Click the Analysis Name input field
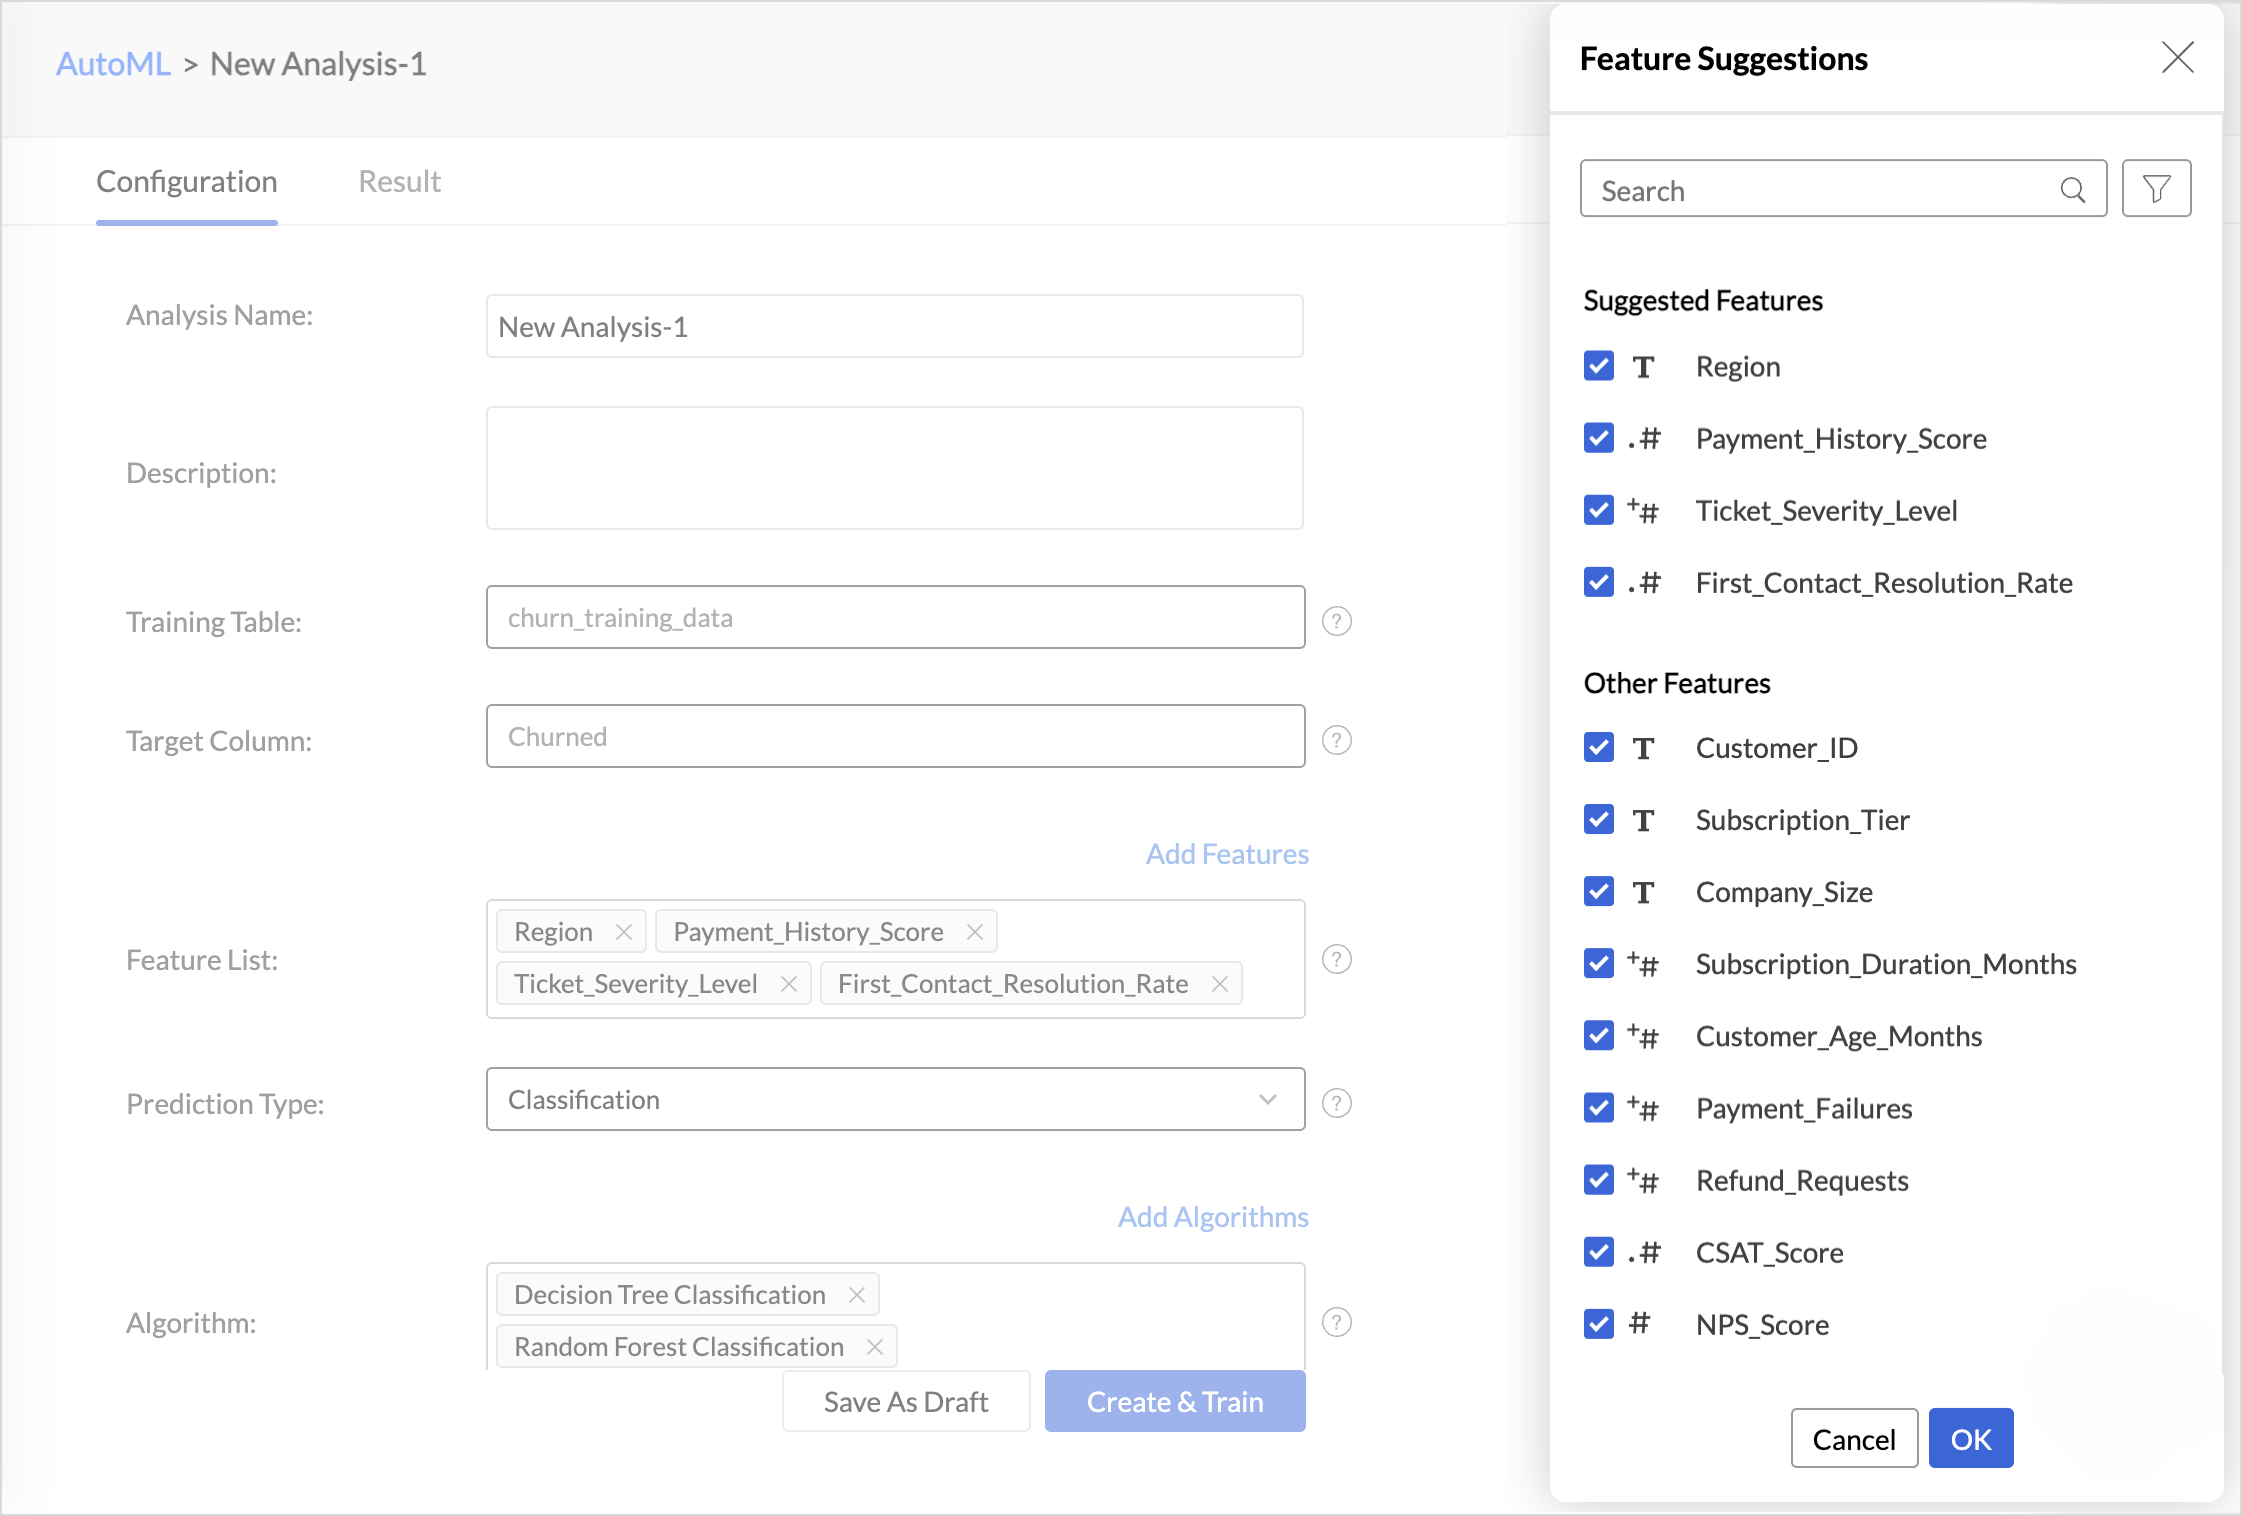Screen dimensions: 2242x1516 (x=894, y=326)
